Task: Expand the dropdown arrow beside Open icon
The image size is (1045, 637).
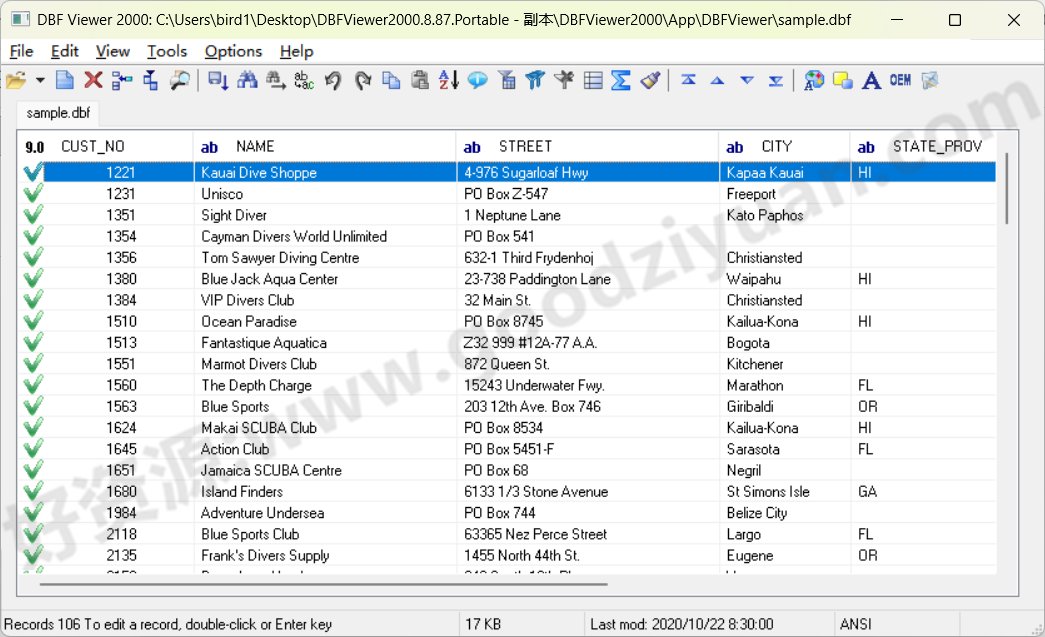Action: pos(40,81)
